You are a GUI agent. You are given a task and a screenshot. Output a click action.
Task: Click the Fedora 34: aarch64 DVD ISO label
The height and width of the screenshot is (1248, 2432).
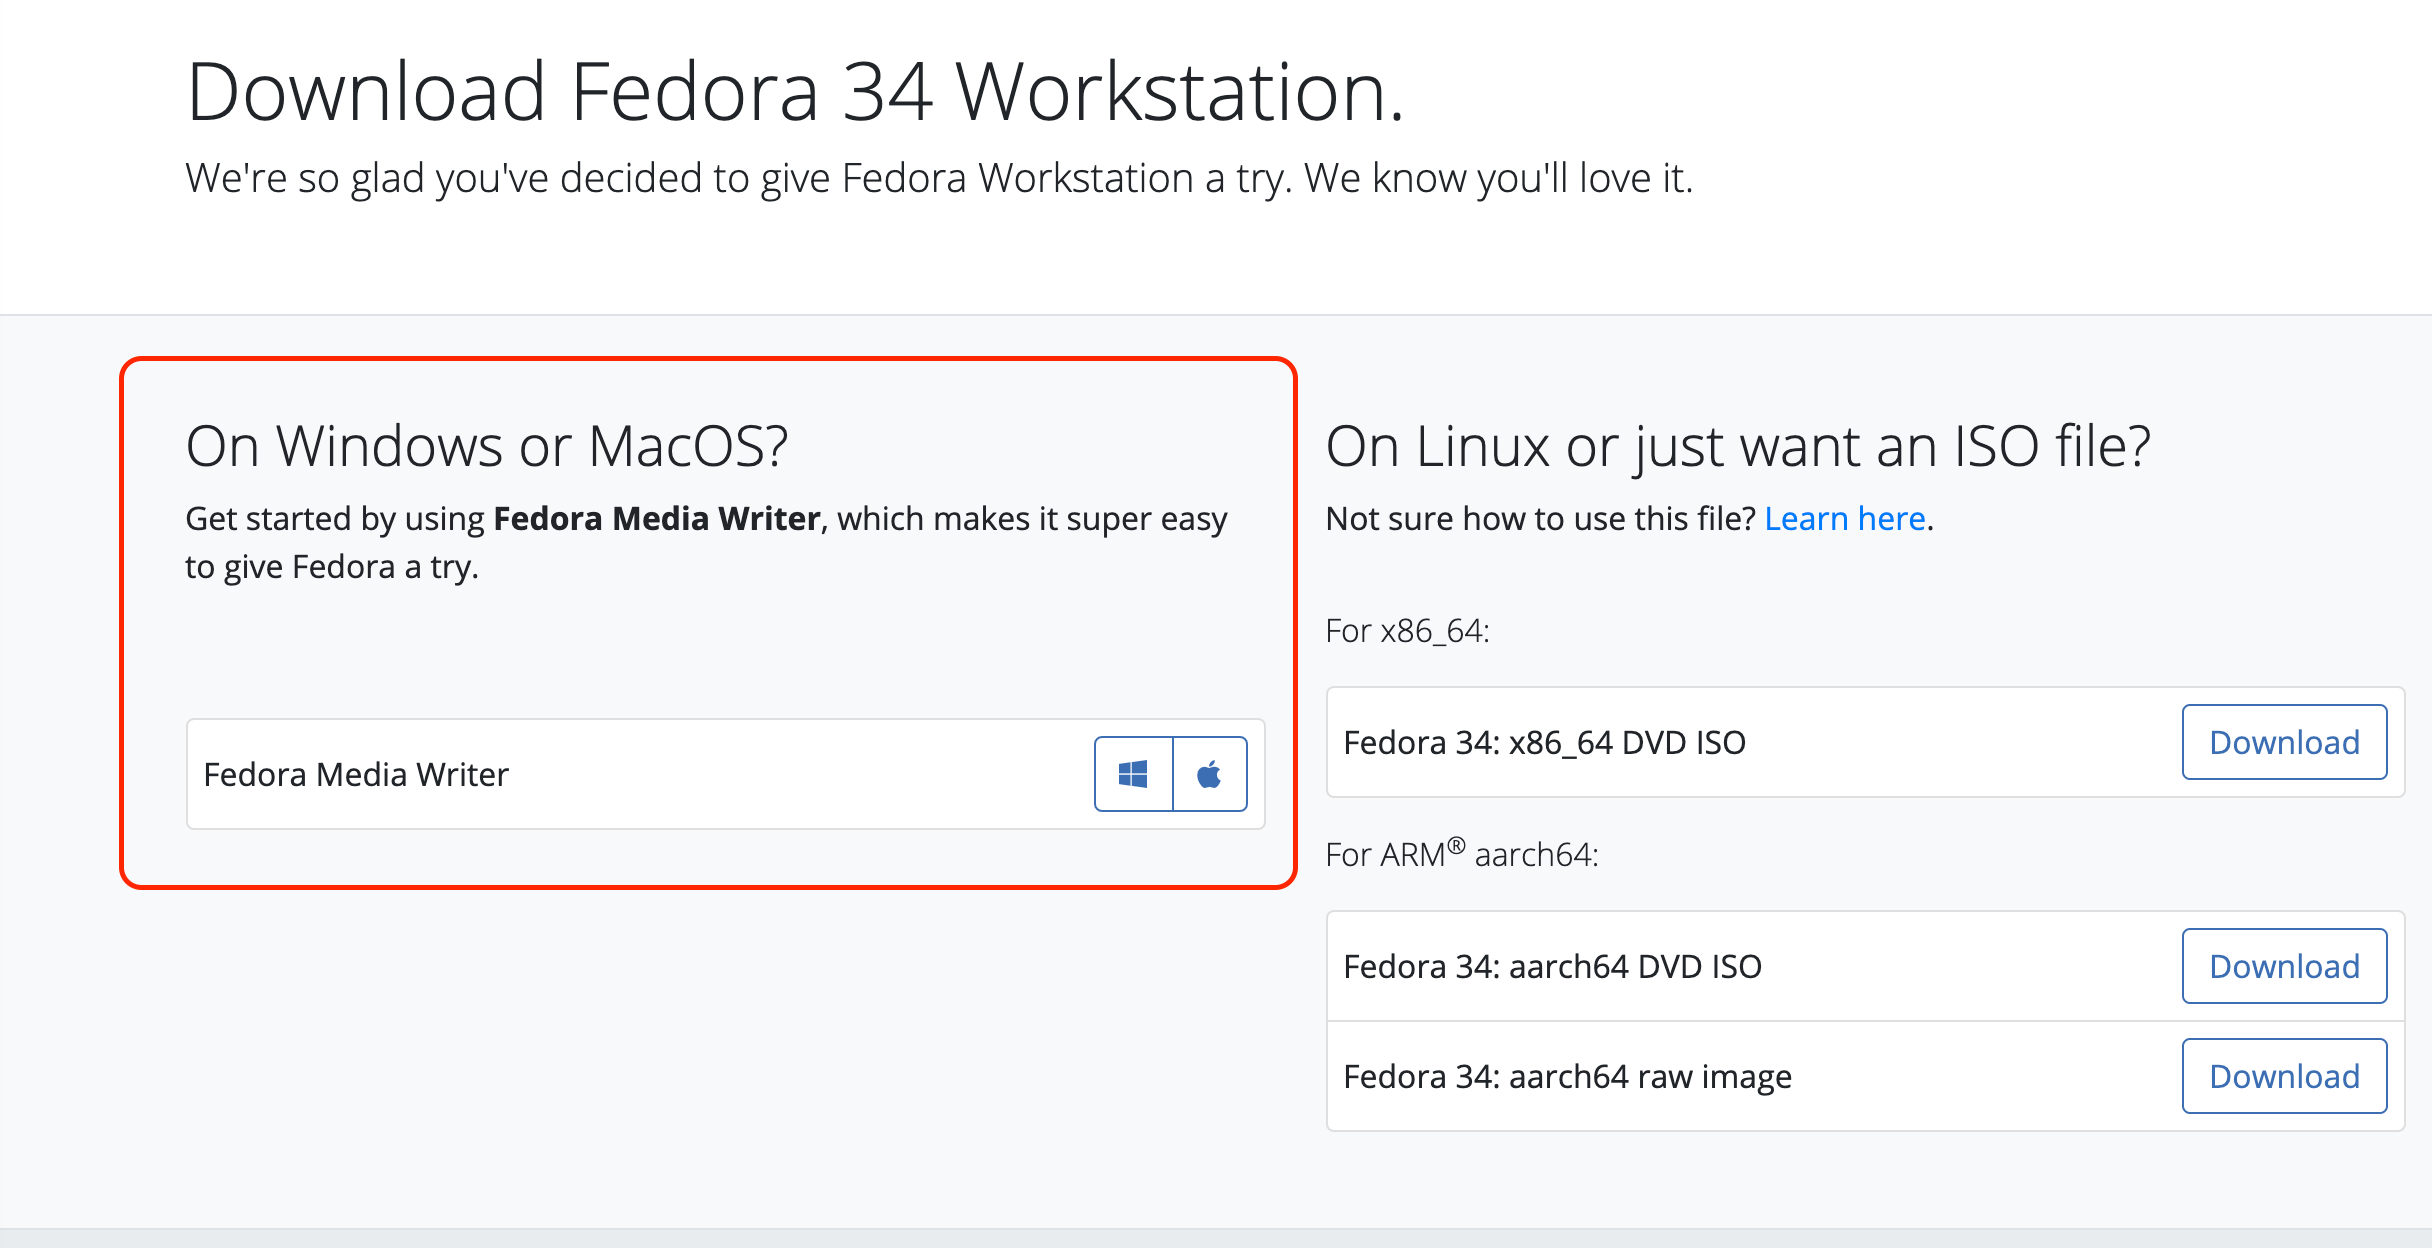tap(1553, 966)
